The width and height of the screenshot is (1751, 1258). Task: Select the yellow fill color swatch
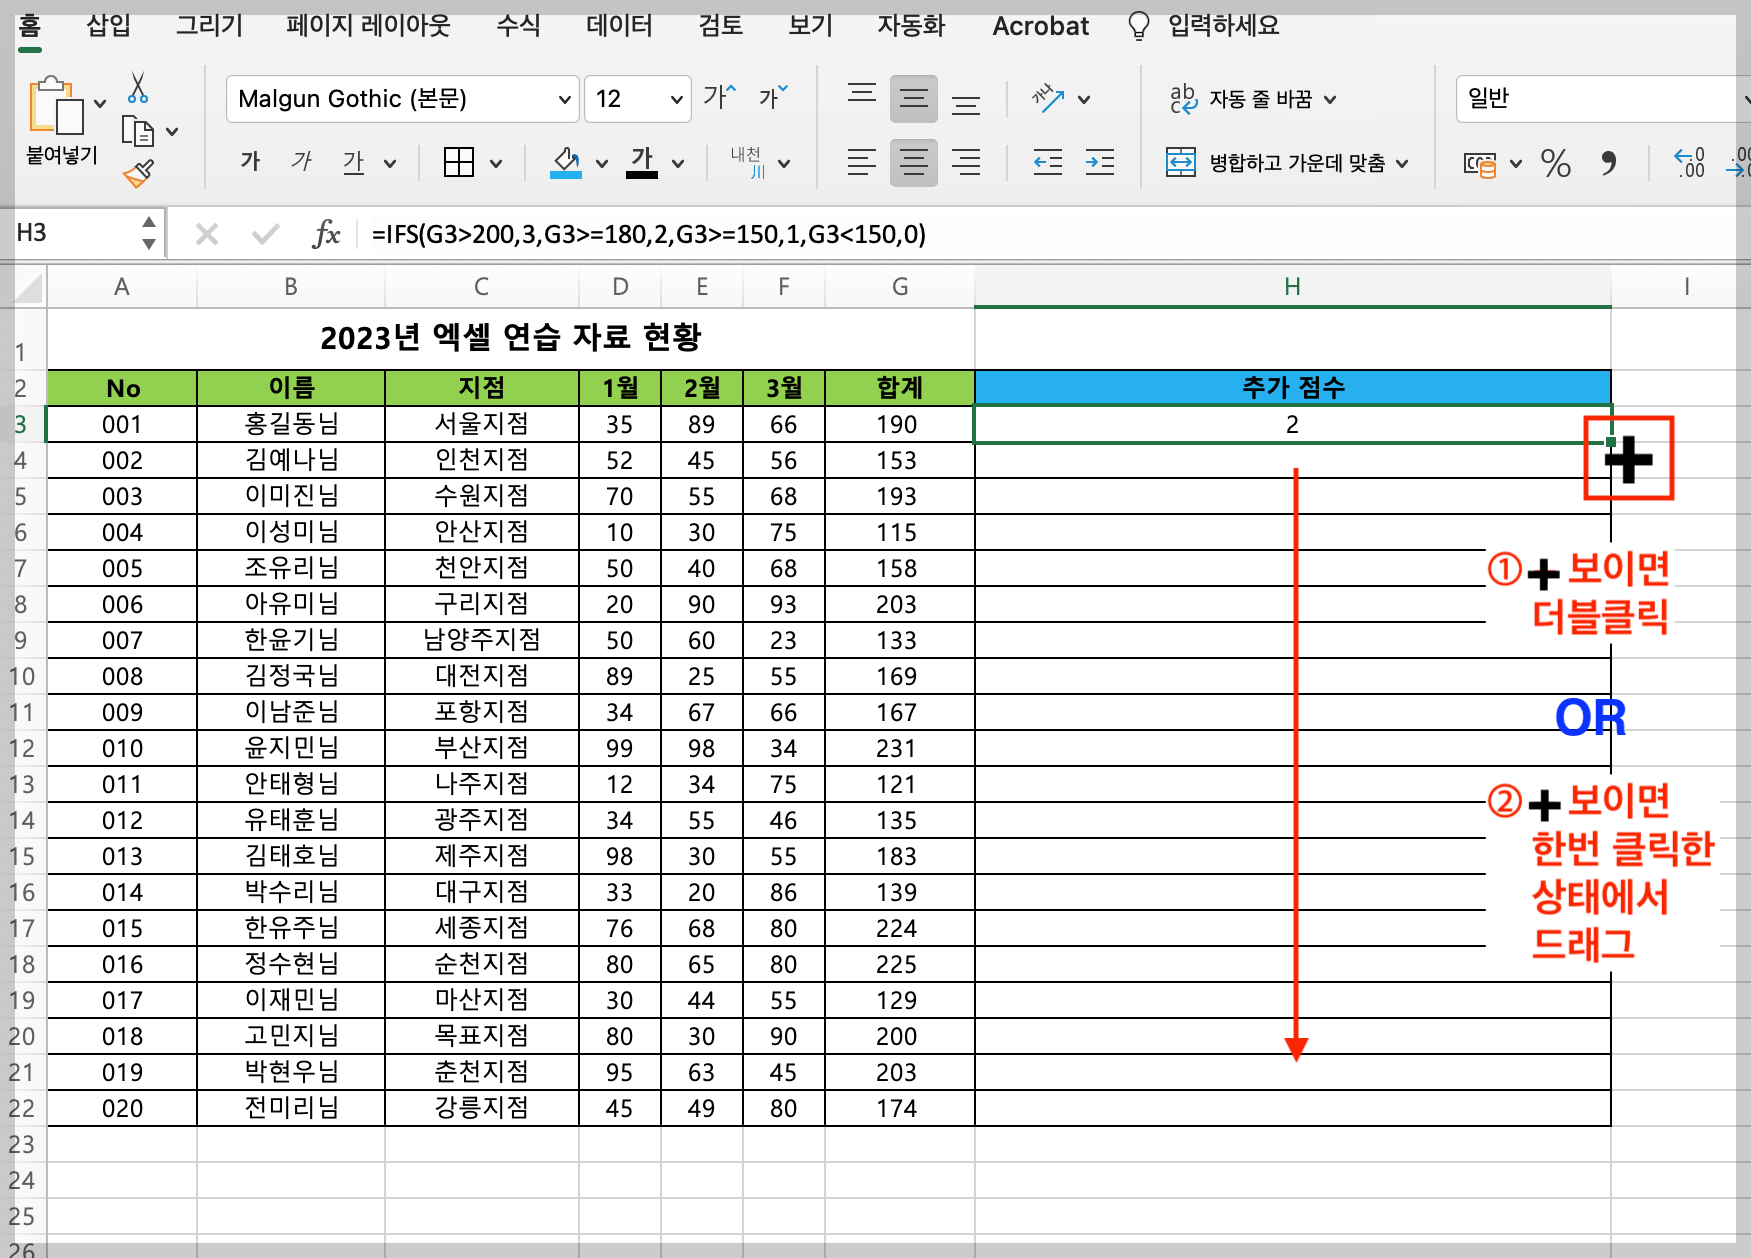(564, 162)
